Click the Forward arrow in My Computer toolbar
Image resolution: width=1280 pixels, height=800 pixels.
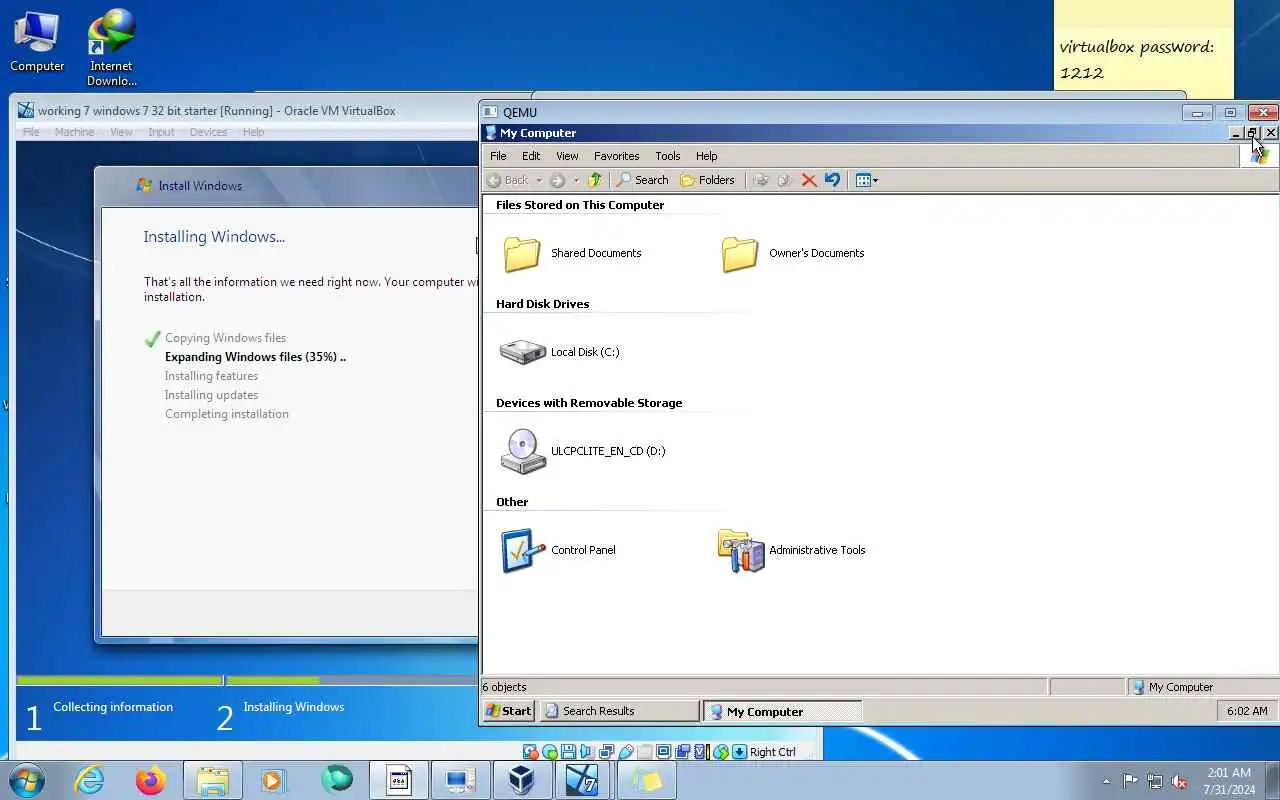[557, 180]
